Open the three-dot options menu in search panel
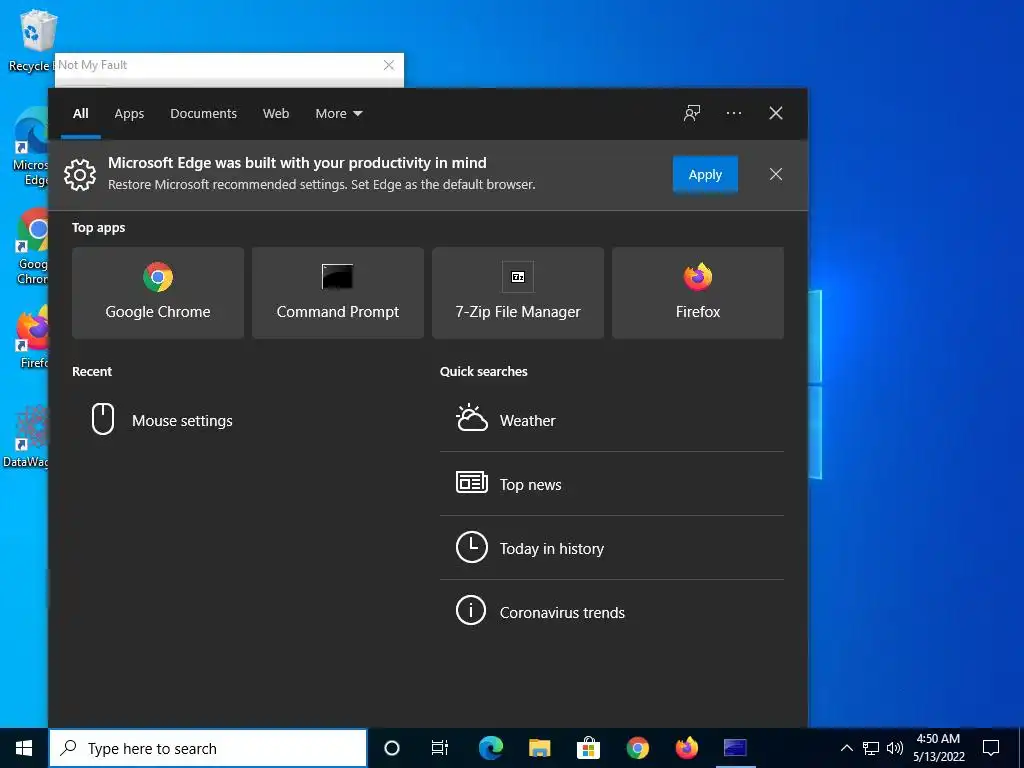This screenshot has width=1024, height=768. point(733,113)
